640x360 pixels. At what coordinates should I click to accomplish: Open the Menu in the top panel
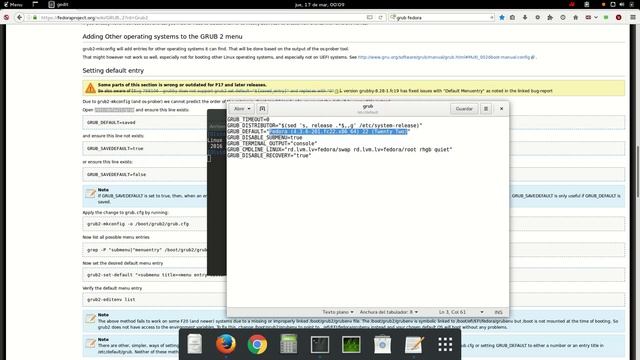(13, 4)
